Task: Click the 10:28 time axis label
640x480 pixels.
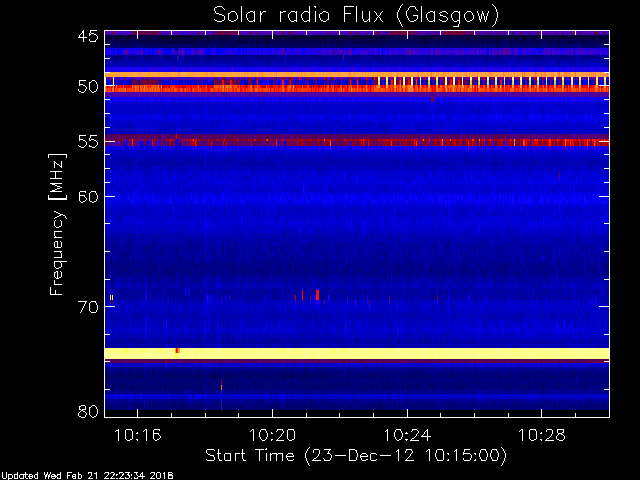Action: pos(542,435)
